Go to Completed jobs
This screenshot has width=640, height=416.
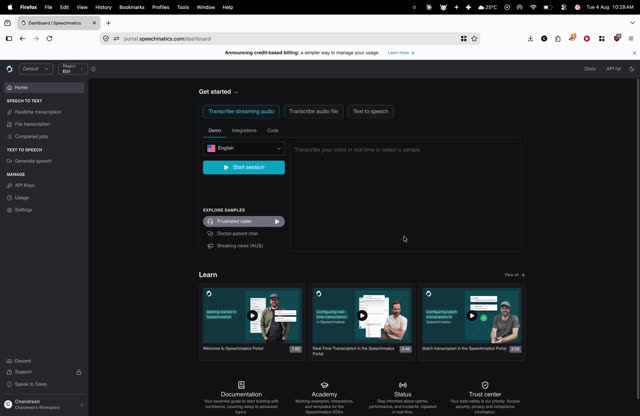coord(31,136)
